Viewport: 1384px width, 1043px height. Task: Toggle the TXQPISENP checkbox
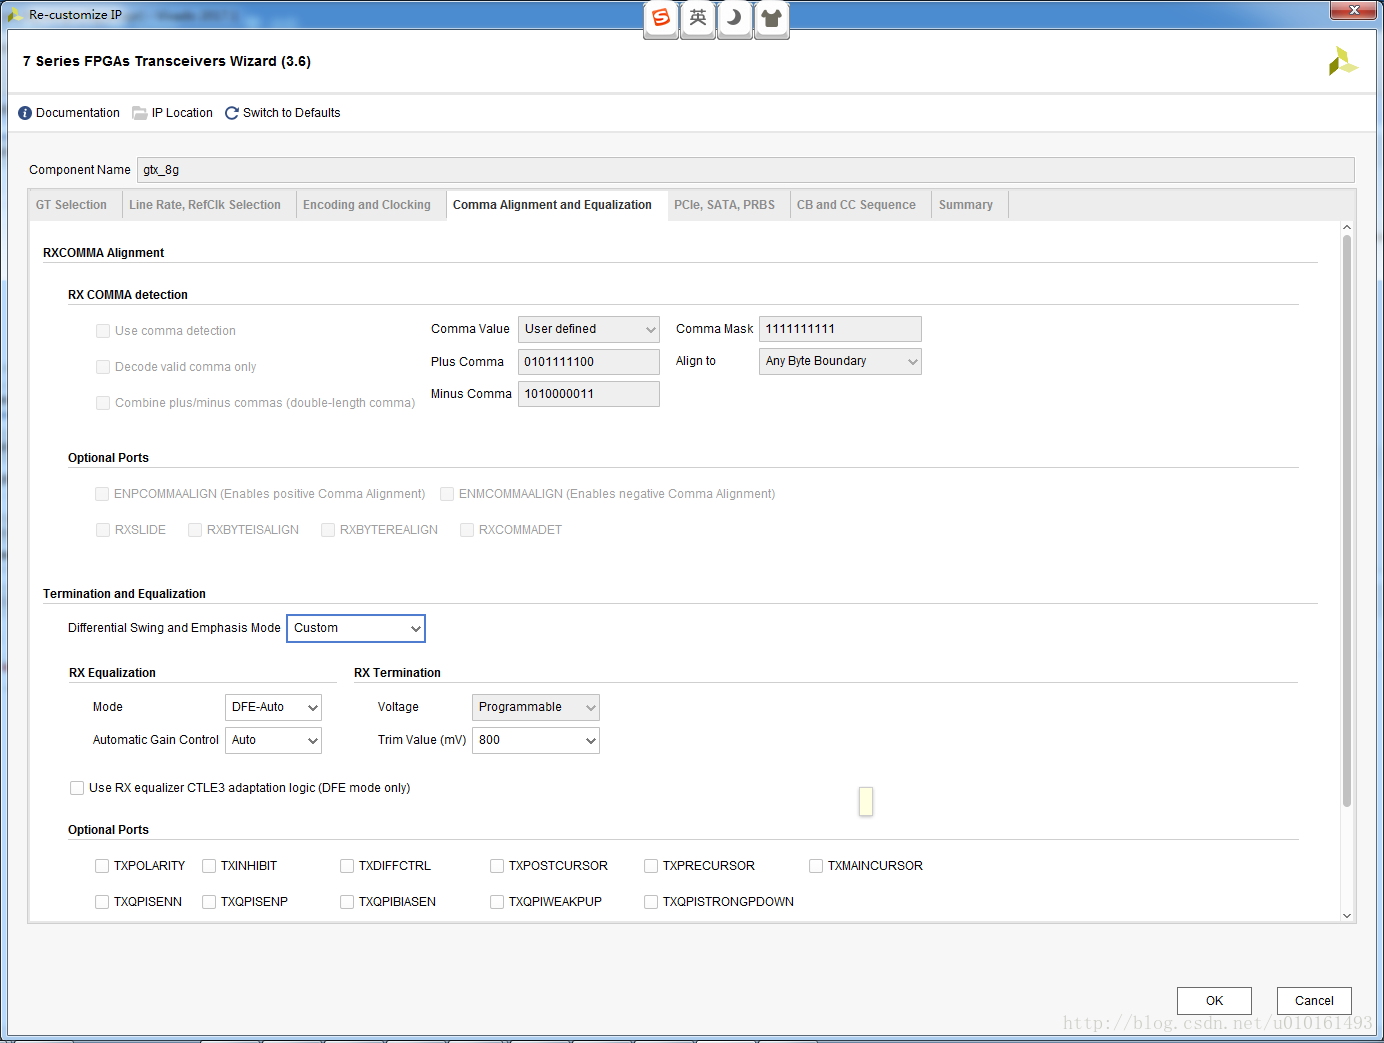(209, 902)
